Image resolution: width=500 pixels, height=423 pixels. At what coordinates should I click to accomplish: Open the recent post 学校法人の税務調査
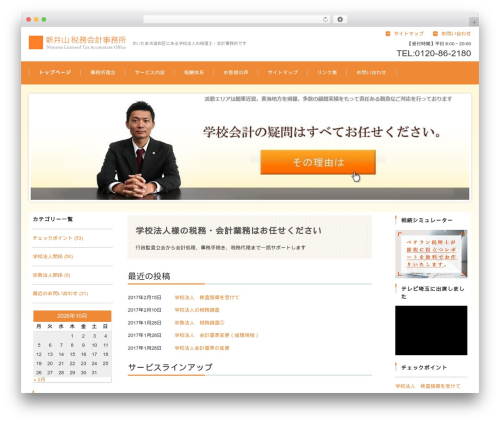[197, 310]
